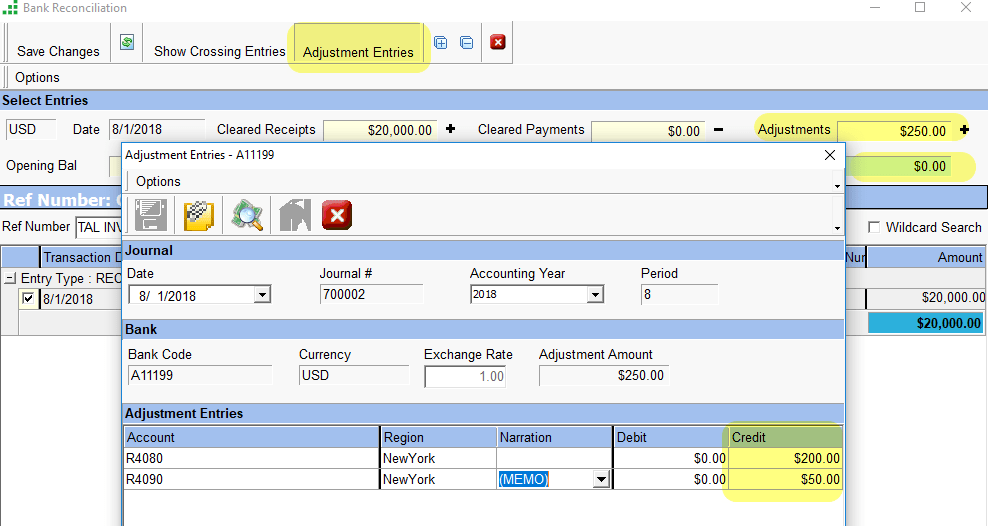Expand the Accounting Year dropdown
The width and height of the screenshot is (988, 526).
pos(595,295)
